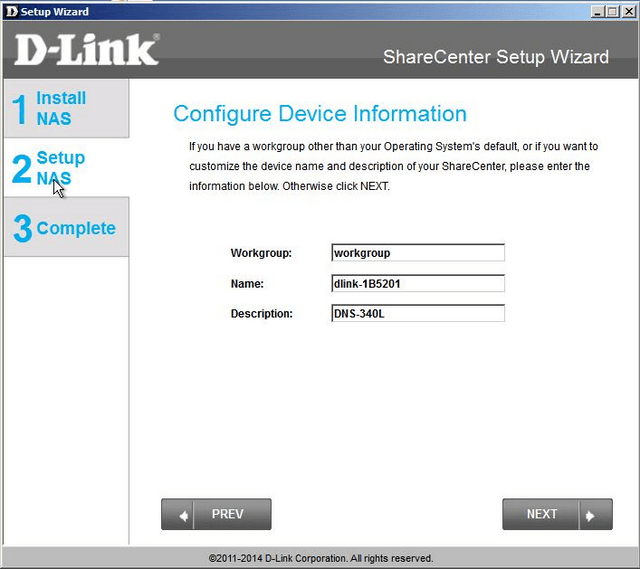This screenshot has height=569, width=640.
Task: Click the PREV button
Action: click(216, 514)
